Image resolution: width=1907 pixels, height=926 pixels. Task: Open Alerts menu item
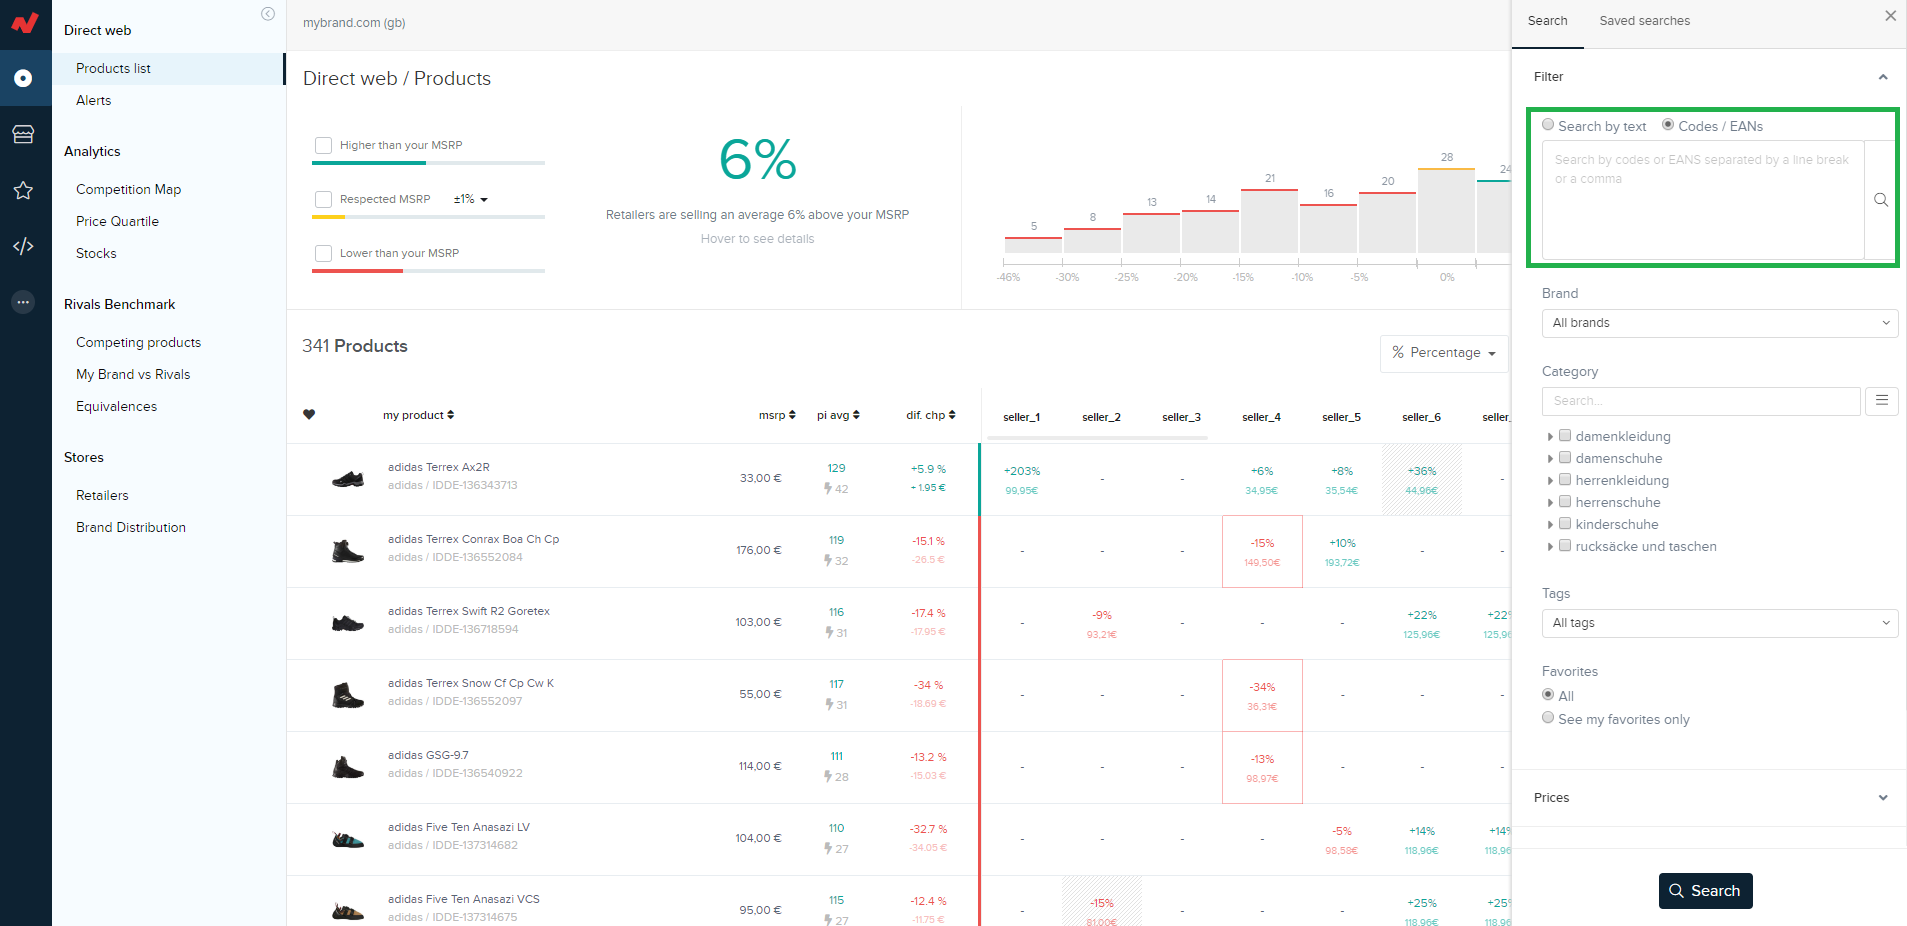click(x=93, y=100)
